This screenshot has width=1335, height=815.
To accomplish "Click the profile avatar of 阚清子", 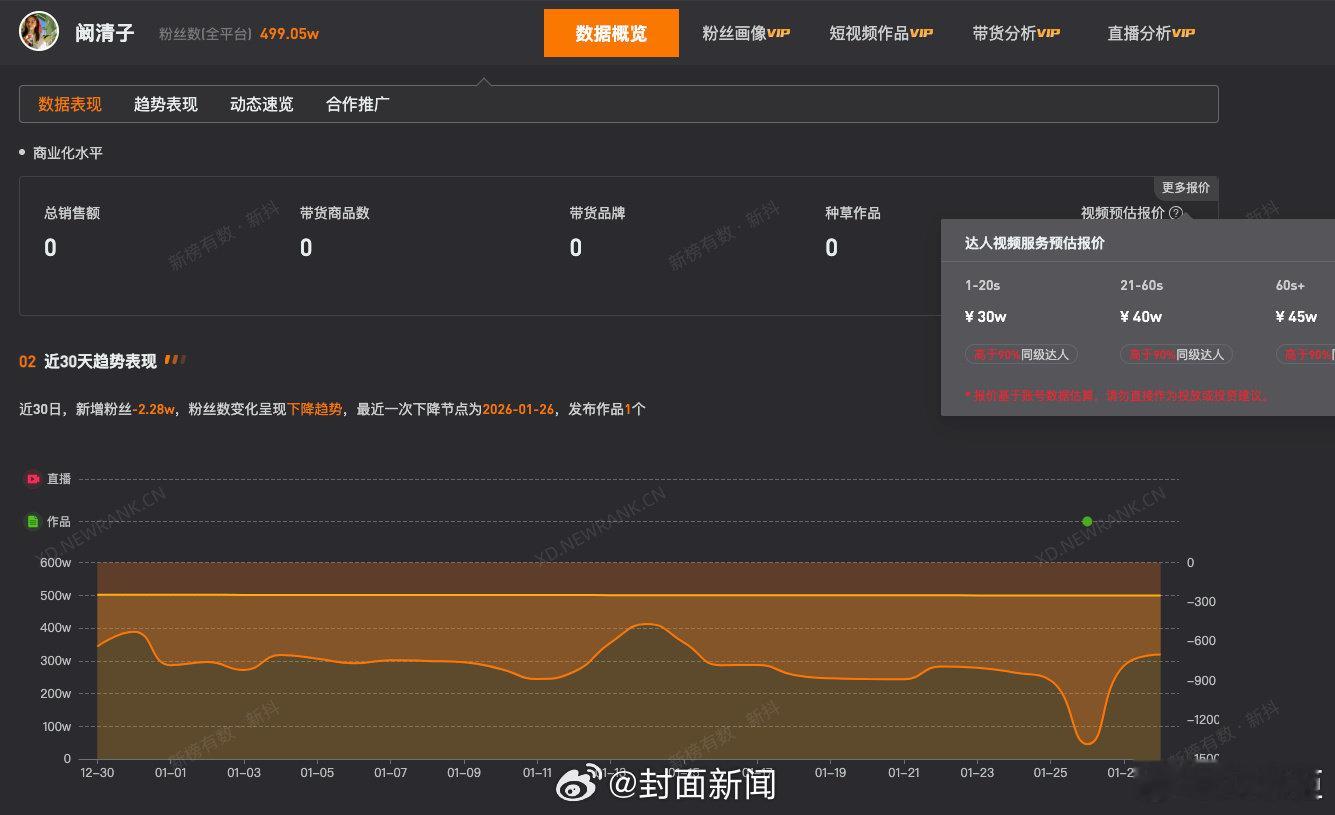I will click(38, 31).
